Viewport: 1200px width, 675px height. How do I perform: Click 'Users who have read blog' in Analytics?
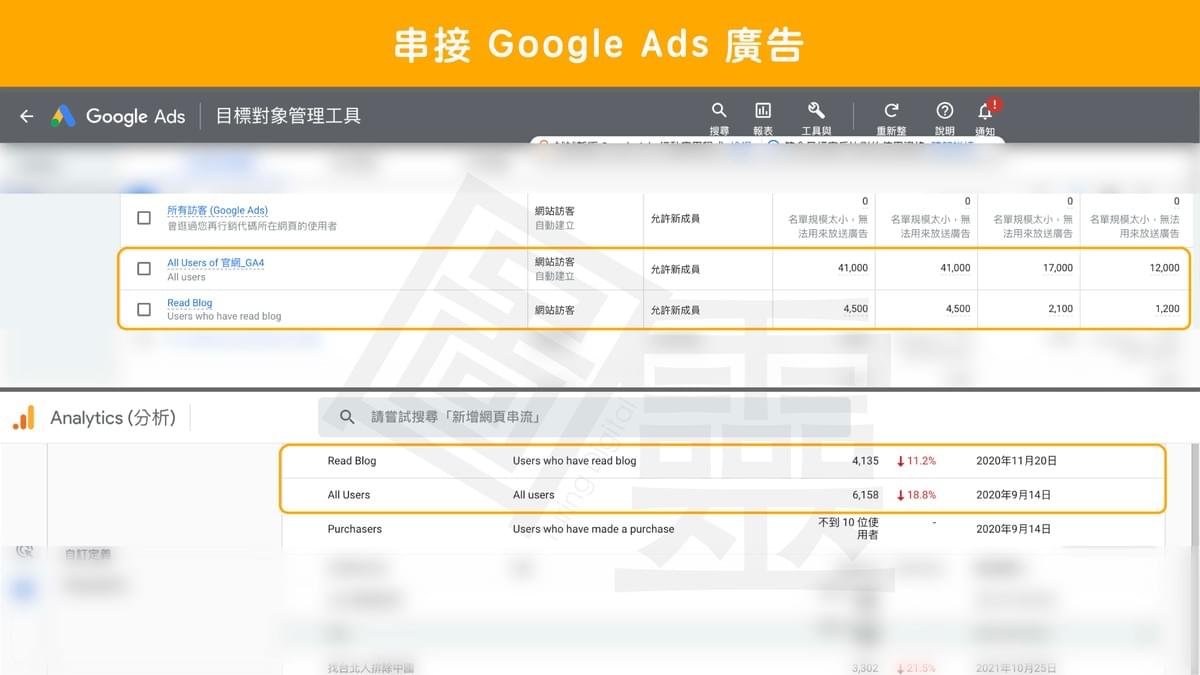pyautogui.click(x=574, y=461)
